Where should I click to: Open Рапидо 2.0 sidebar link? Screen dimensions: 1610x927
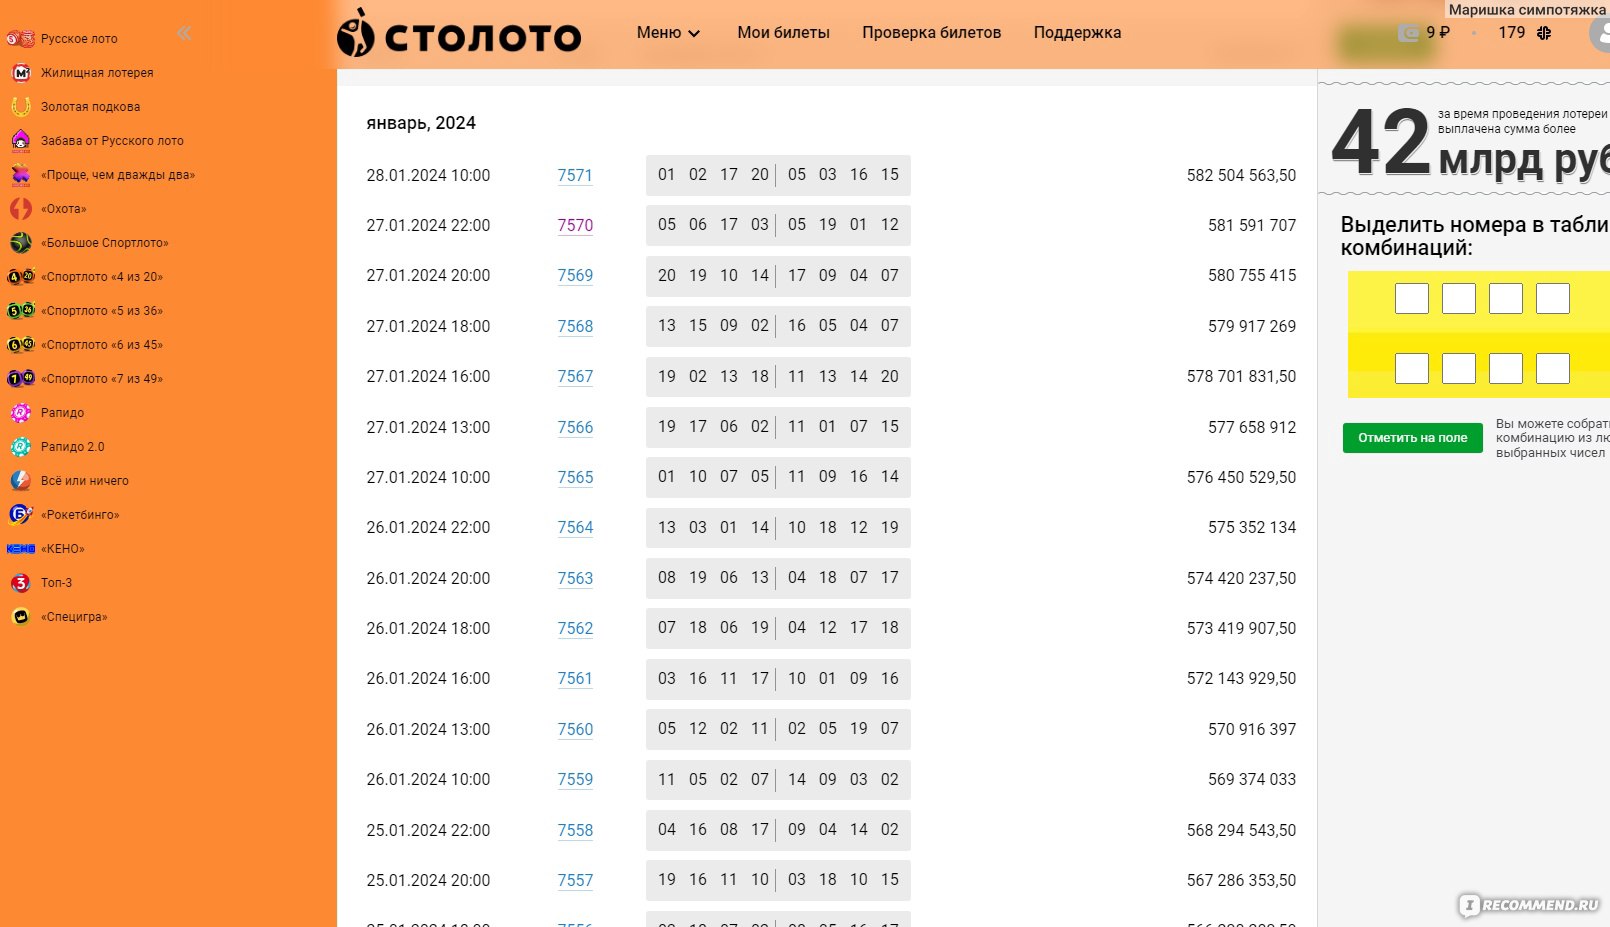tap(72, 447)
